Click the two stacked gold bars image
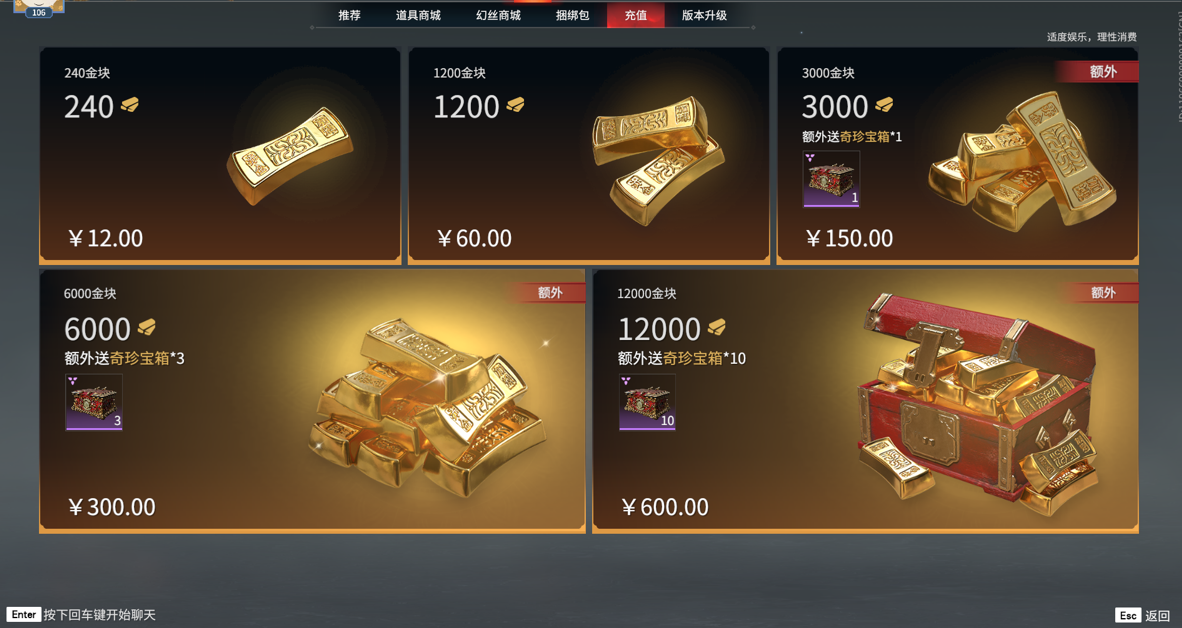 pos(657,160)
